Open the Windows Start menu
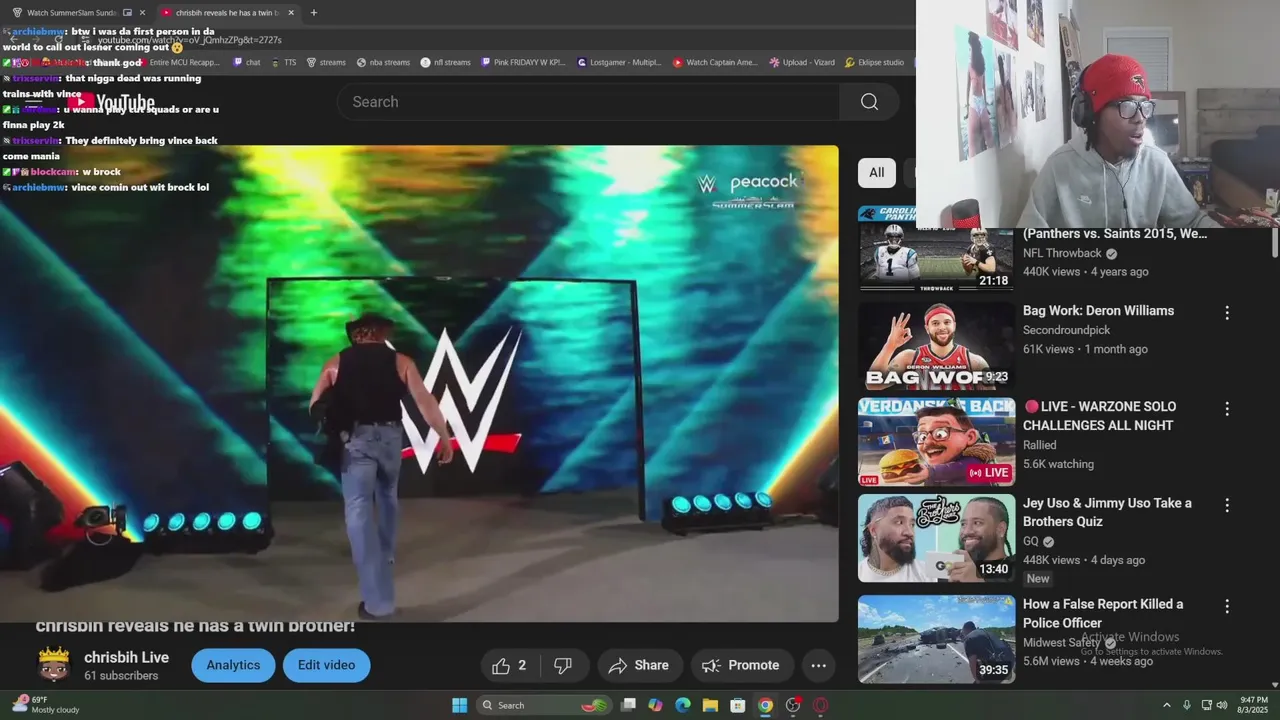 [x=459, y=705]
